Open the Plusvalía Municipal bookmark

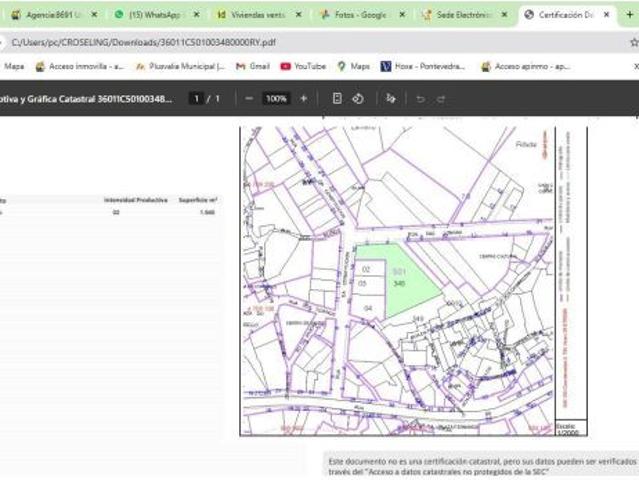pos(180,66)
